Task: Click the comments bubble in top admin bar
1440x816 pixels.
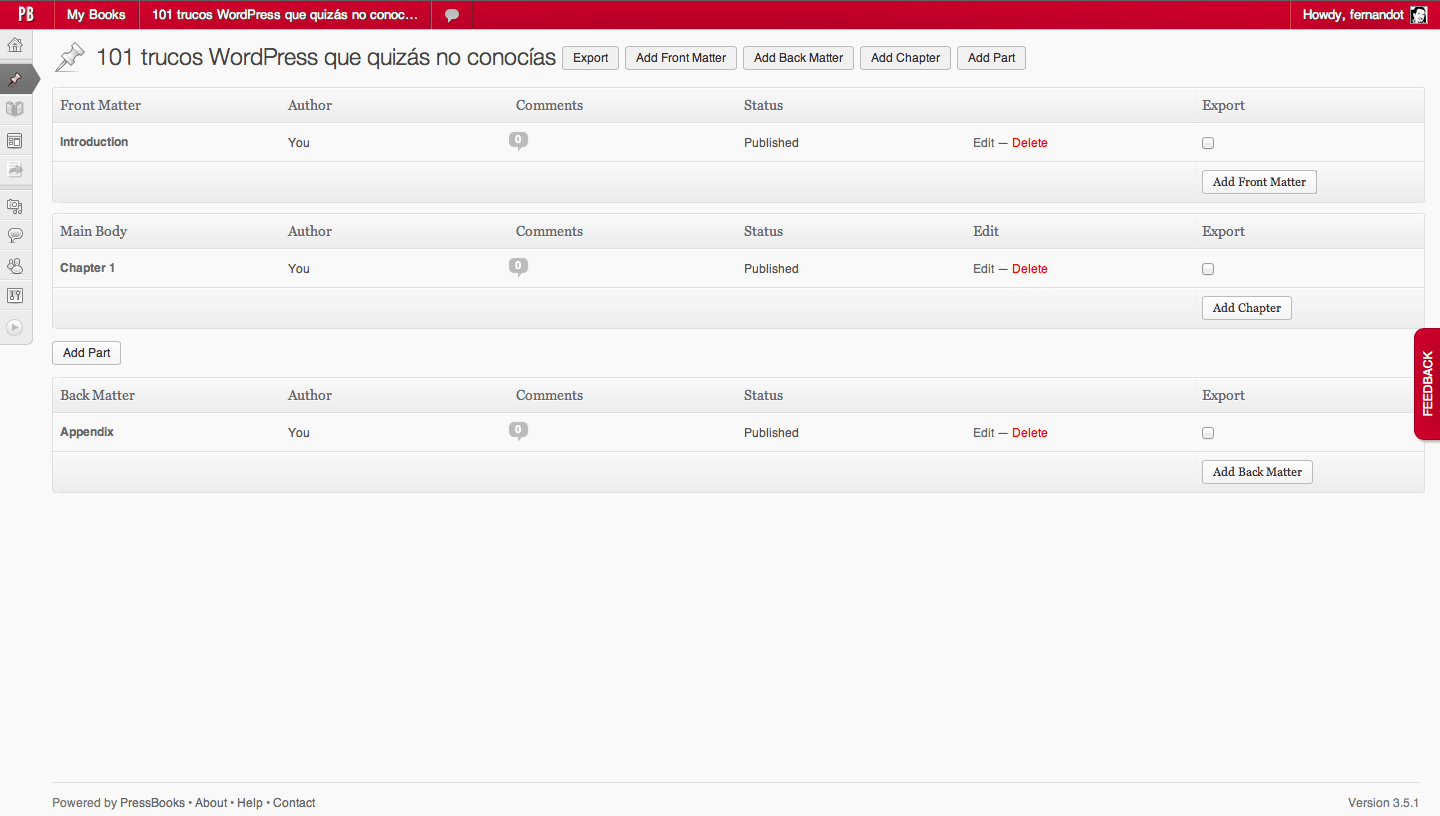Action: point(452,15)
